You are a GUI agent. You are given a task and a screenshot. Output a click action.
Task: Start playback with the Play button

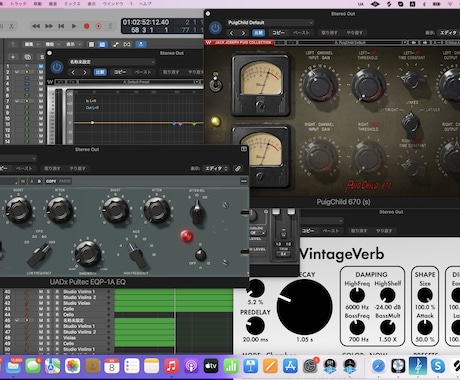(74, 26)
